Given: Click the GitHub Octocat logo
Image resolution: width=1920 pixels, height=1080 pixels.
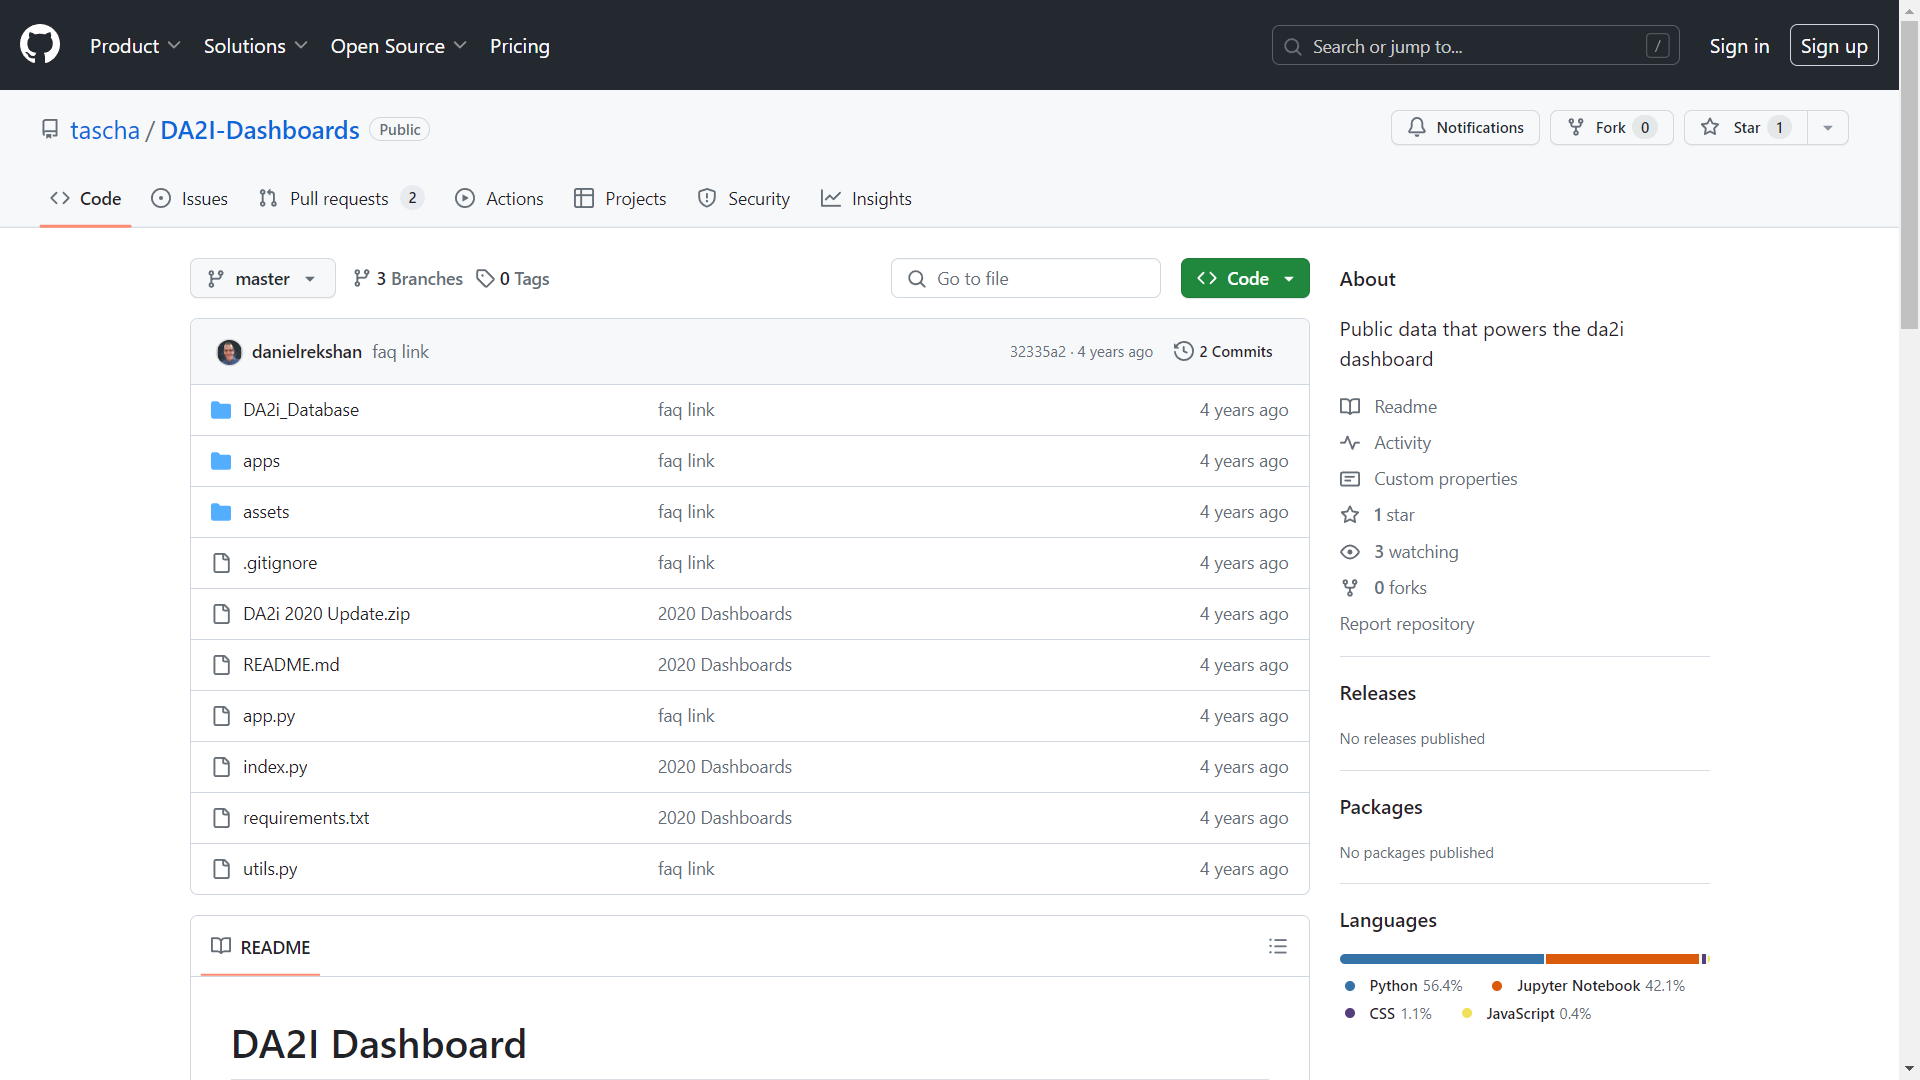Looking at the screenshot, I should tap(40, 46).
